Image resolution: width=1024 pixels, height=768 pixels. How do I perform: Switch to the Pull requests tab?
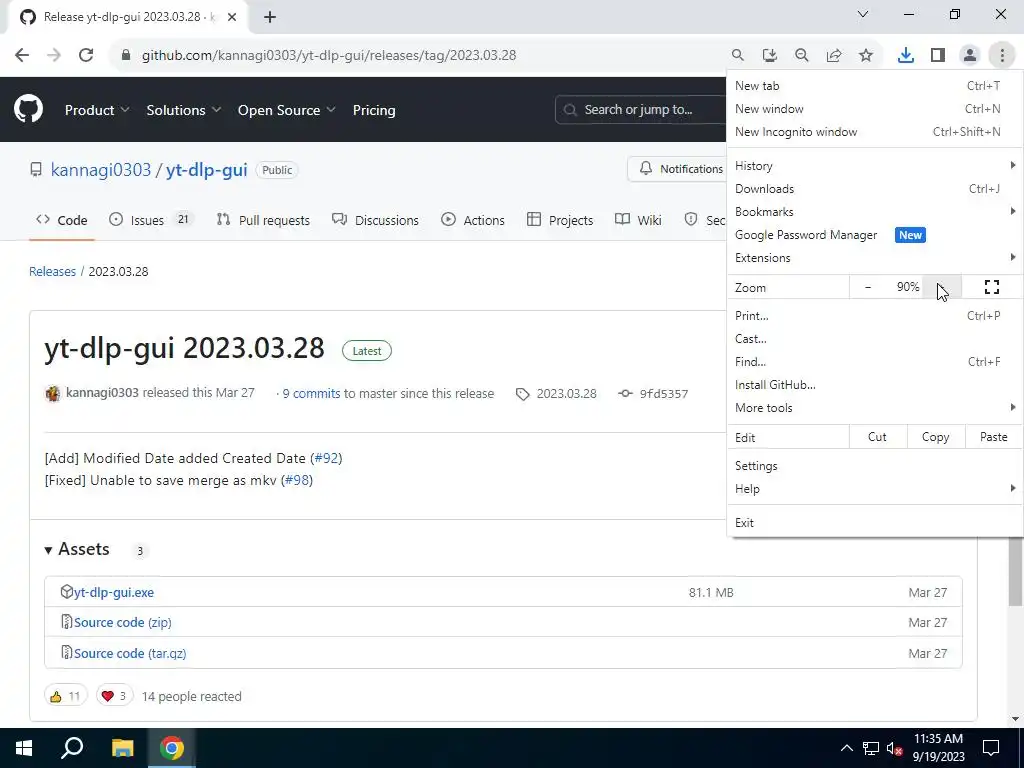point(263,220)
